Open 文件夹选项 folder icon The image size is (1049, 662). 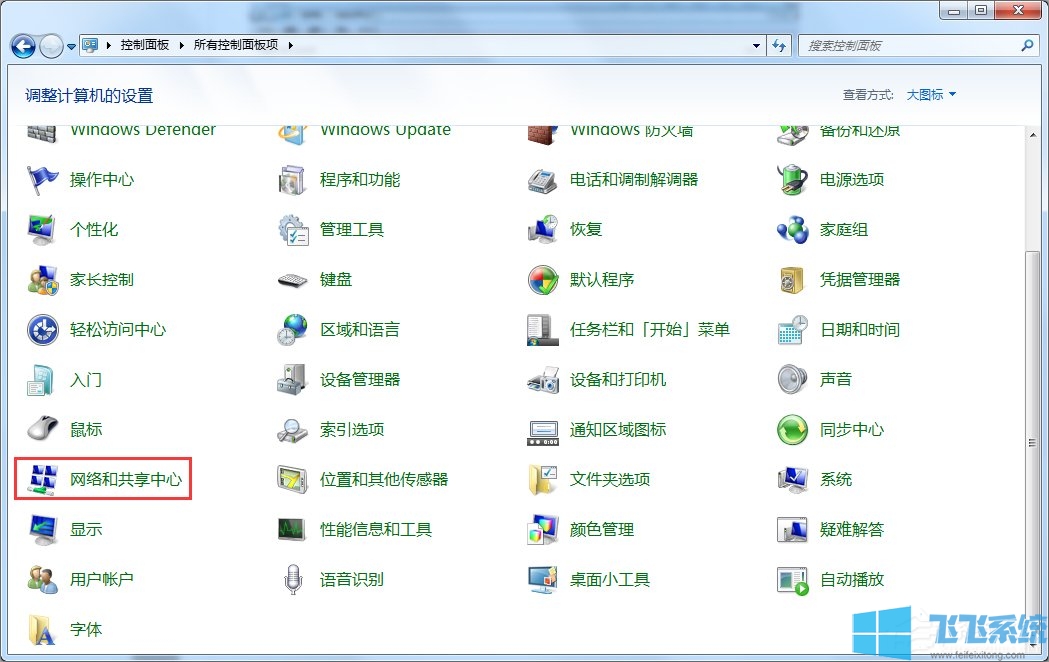[542, 480]
